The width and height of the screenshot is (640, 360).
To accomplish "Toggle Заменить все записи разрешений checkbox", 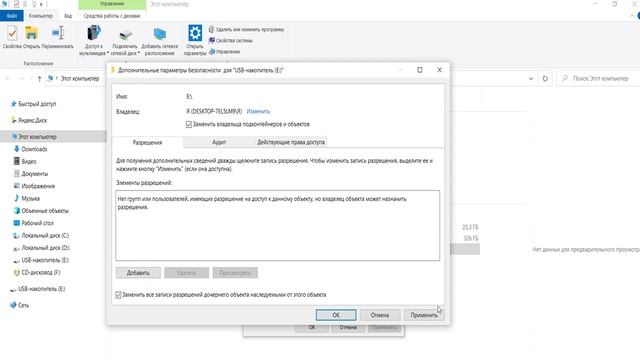I will (118, 295).
